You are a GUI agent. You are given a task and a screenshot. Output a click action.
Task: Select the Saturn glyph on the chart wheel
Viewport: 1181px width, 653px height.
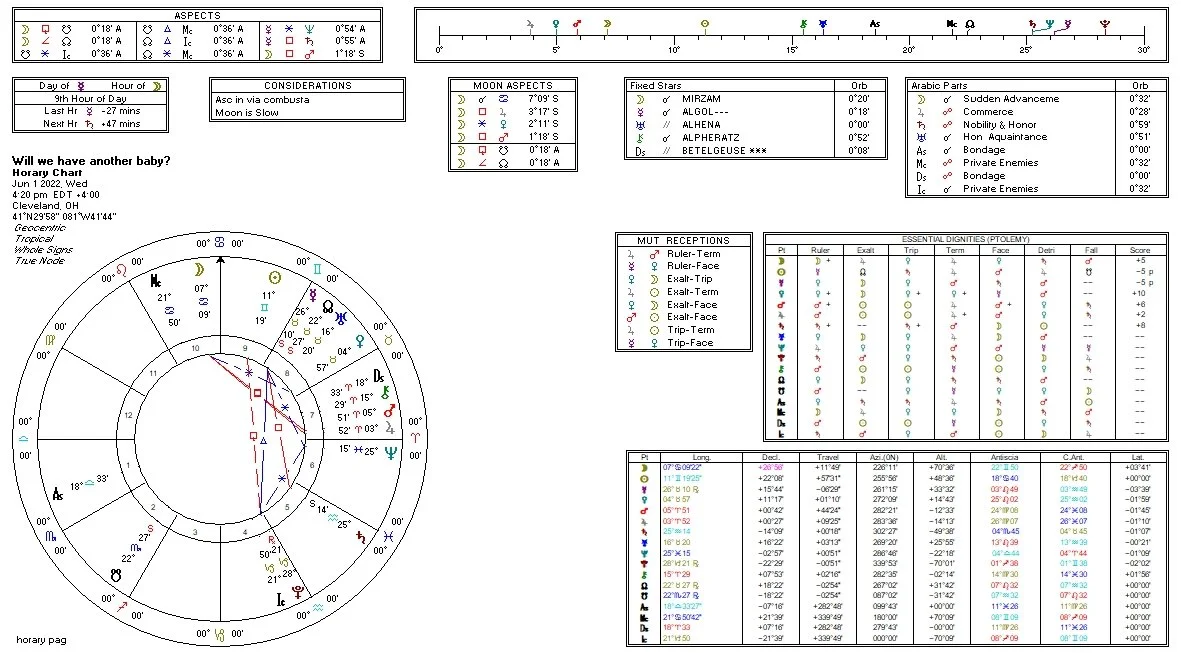[362, 538]
